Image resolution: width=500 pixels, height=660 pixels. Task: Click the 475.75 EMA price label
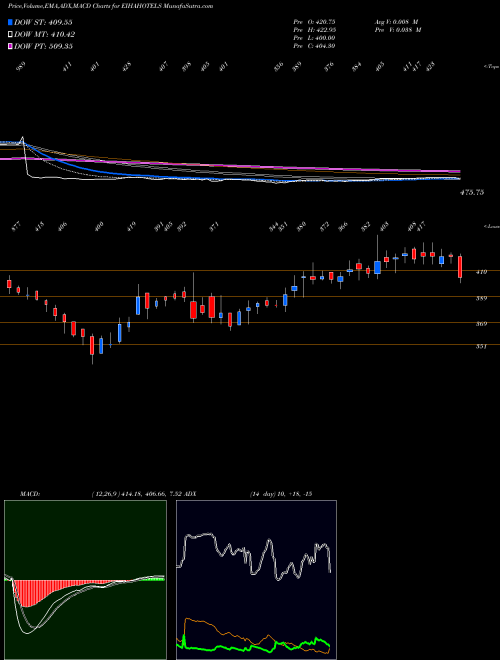point(472,192)
